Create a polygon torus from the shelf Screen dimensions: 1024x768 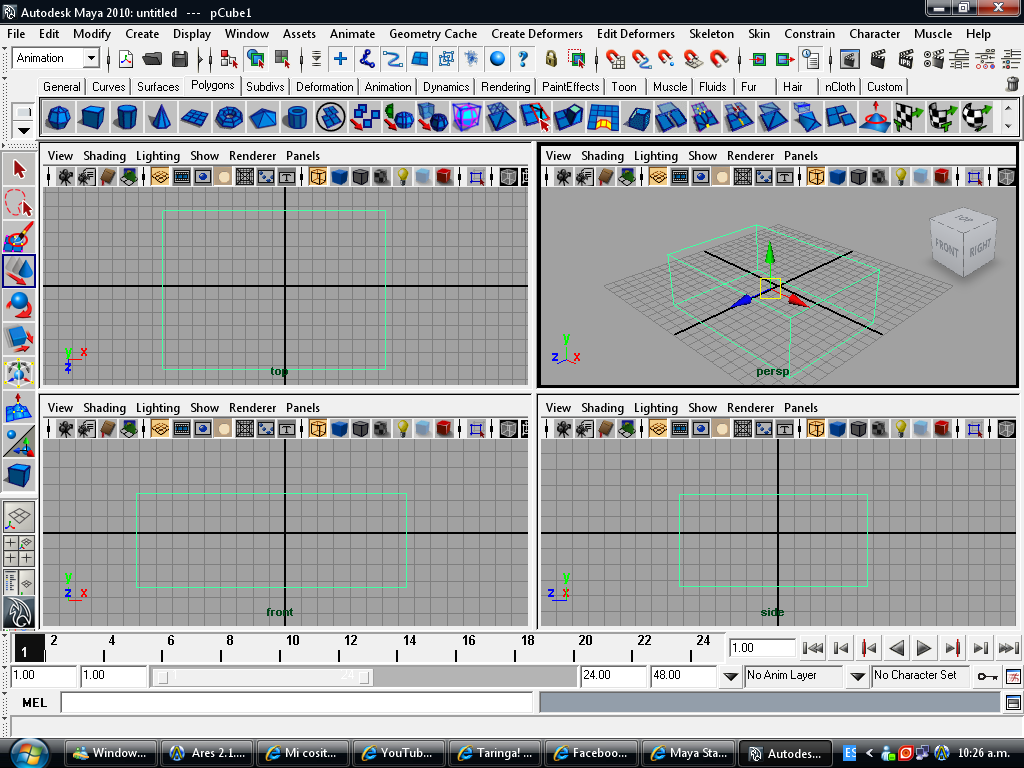(x=229, y=118)
